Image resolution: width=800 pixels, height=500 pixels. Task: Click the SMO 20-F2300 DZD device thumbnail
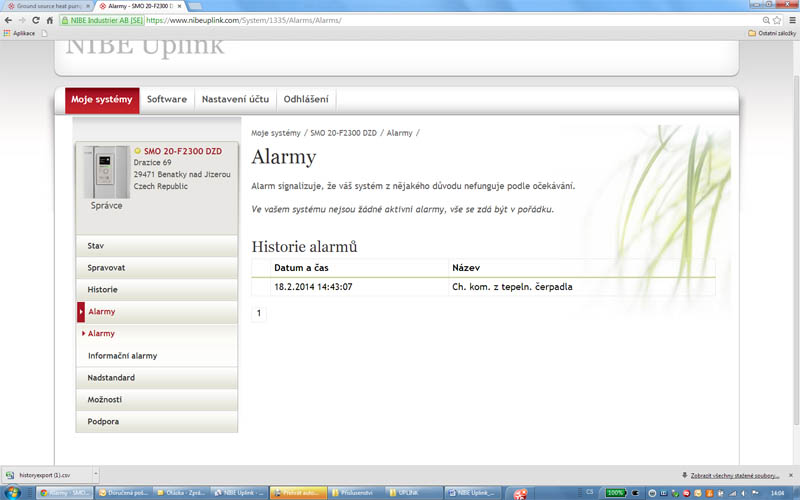pos(106,172)
